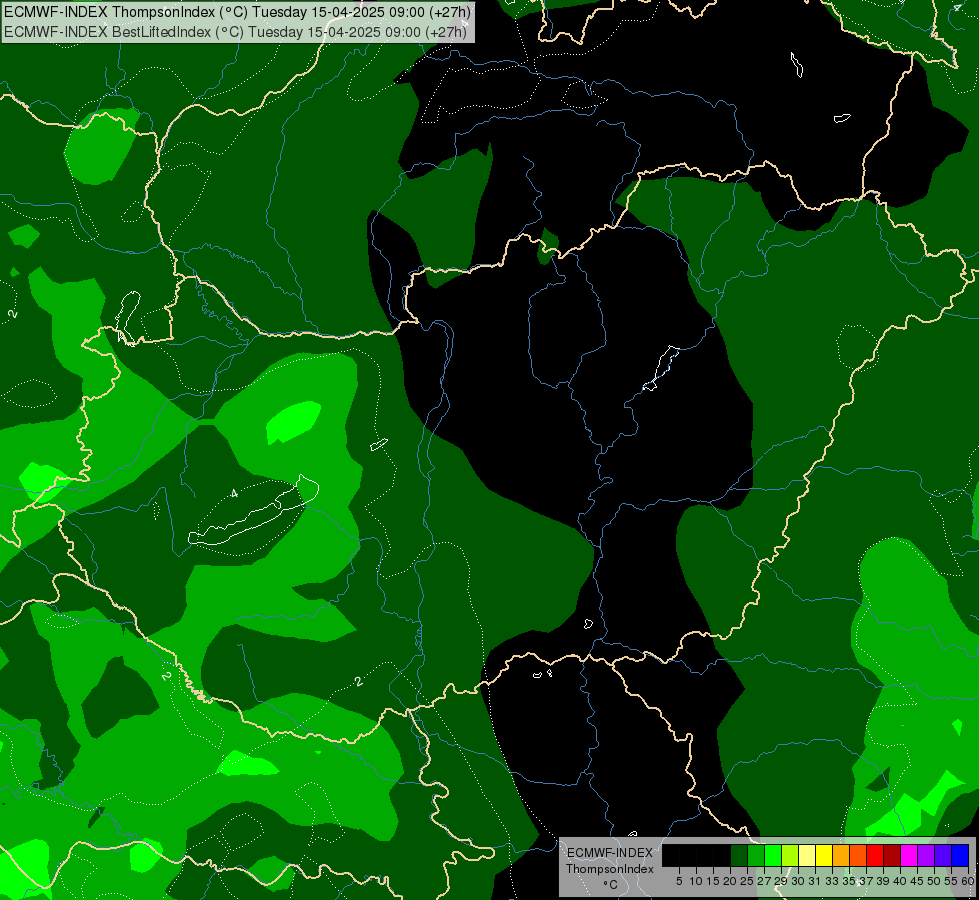Viewport: 979px width, 900px height.
Task: Click the legend tick label 20
Action: click(731, 881)
